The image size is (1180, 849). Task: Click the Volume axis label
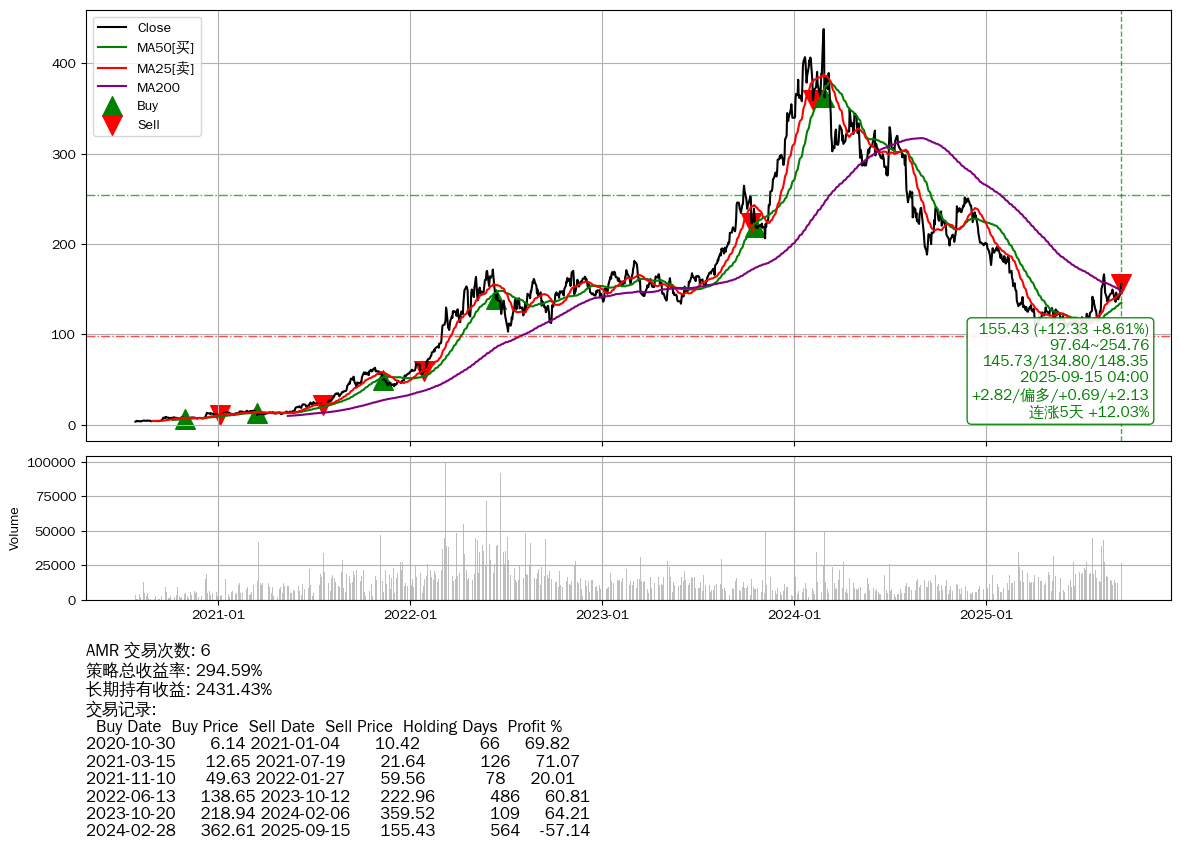(14, 528)
